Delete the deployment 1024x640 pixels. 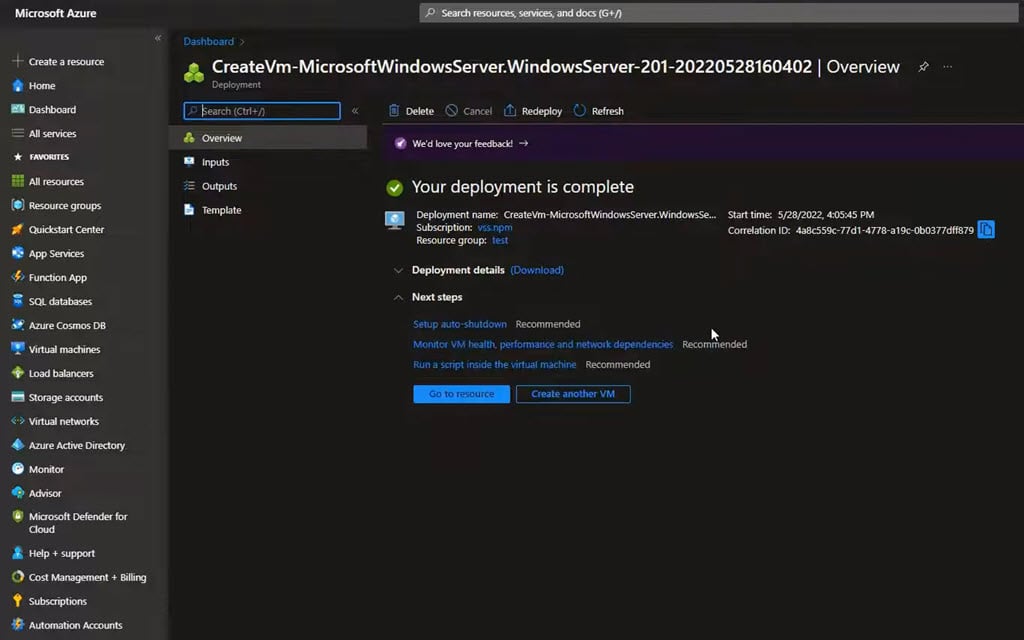[411, 111]
